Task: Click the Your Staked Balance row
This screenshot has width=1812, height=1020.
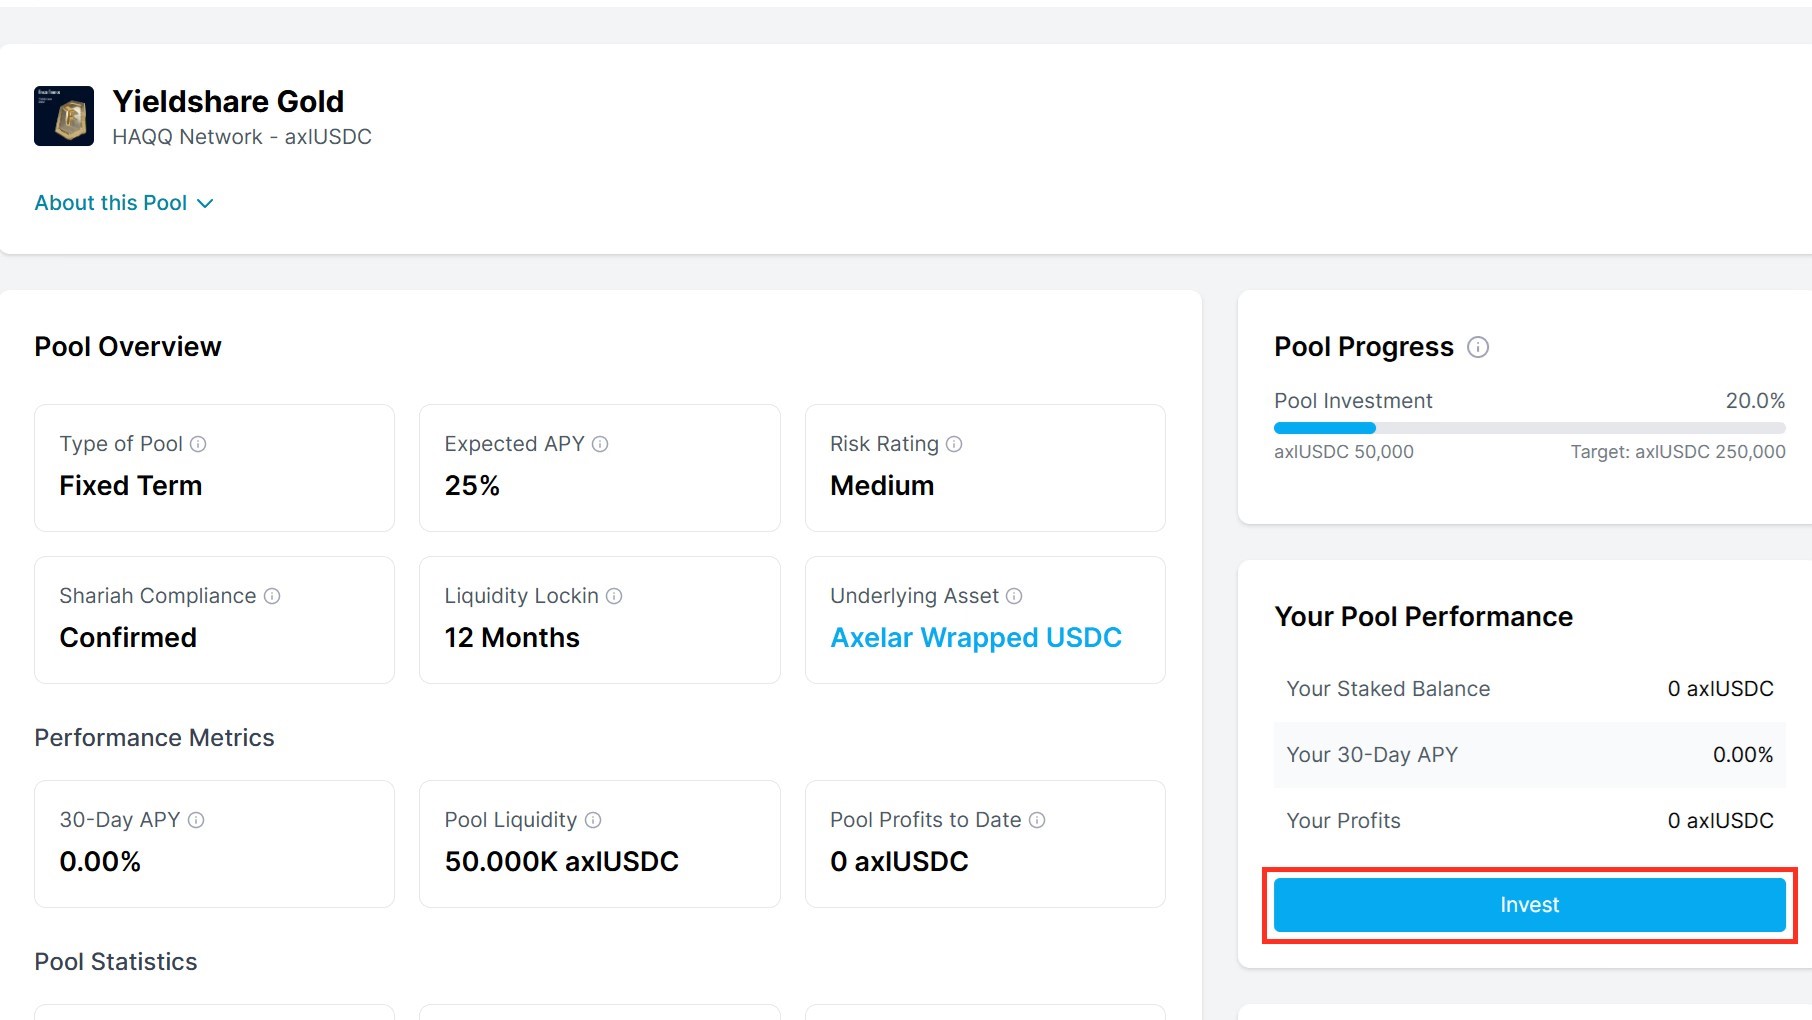Action: point(1529,689)
